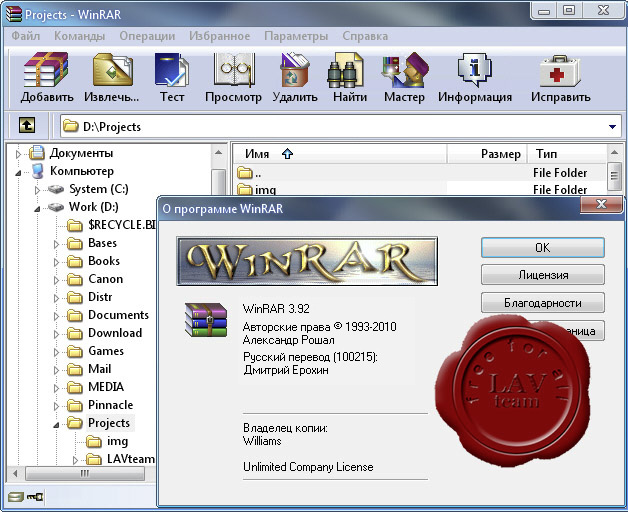Click the Лицензия button
The height and width of the screenshot is (512, 628).
[543, 275]
